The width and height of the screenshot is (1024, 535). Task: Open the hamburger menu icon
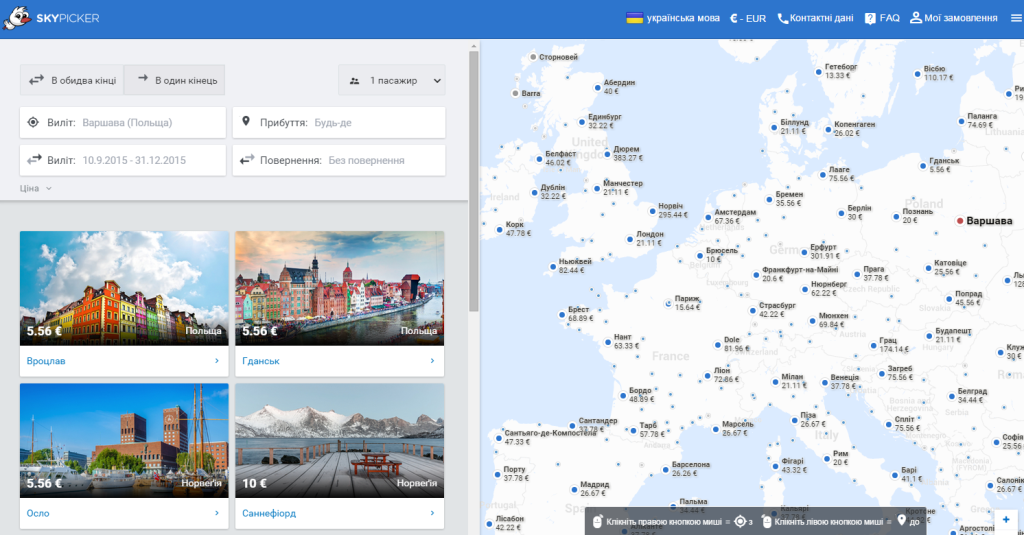point(1016,18)
